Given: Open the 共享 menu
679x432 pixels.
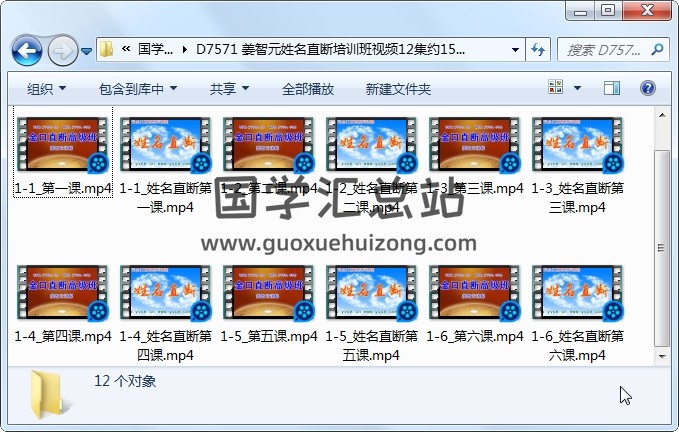Looking at the screenshot, I should (229, 89).
